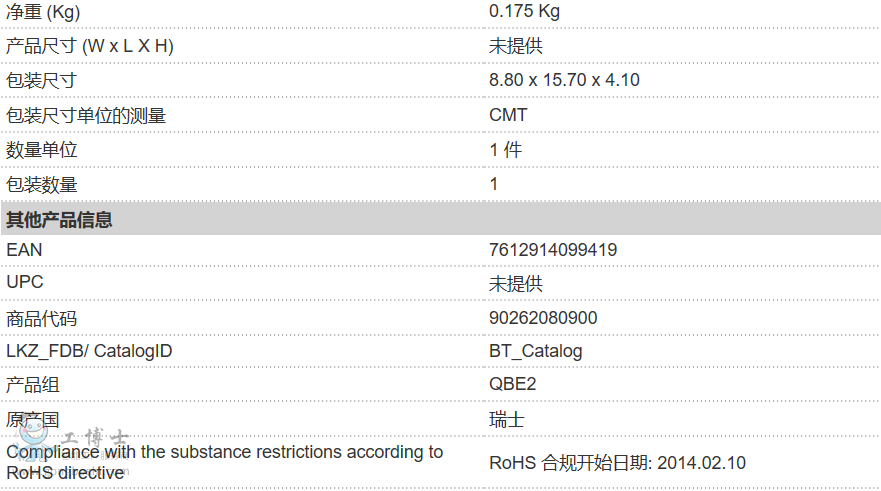The image size is (881, 491).
Task: Click the 包装数量 label
Action: [x=42, y=184]
